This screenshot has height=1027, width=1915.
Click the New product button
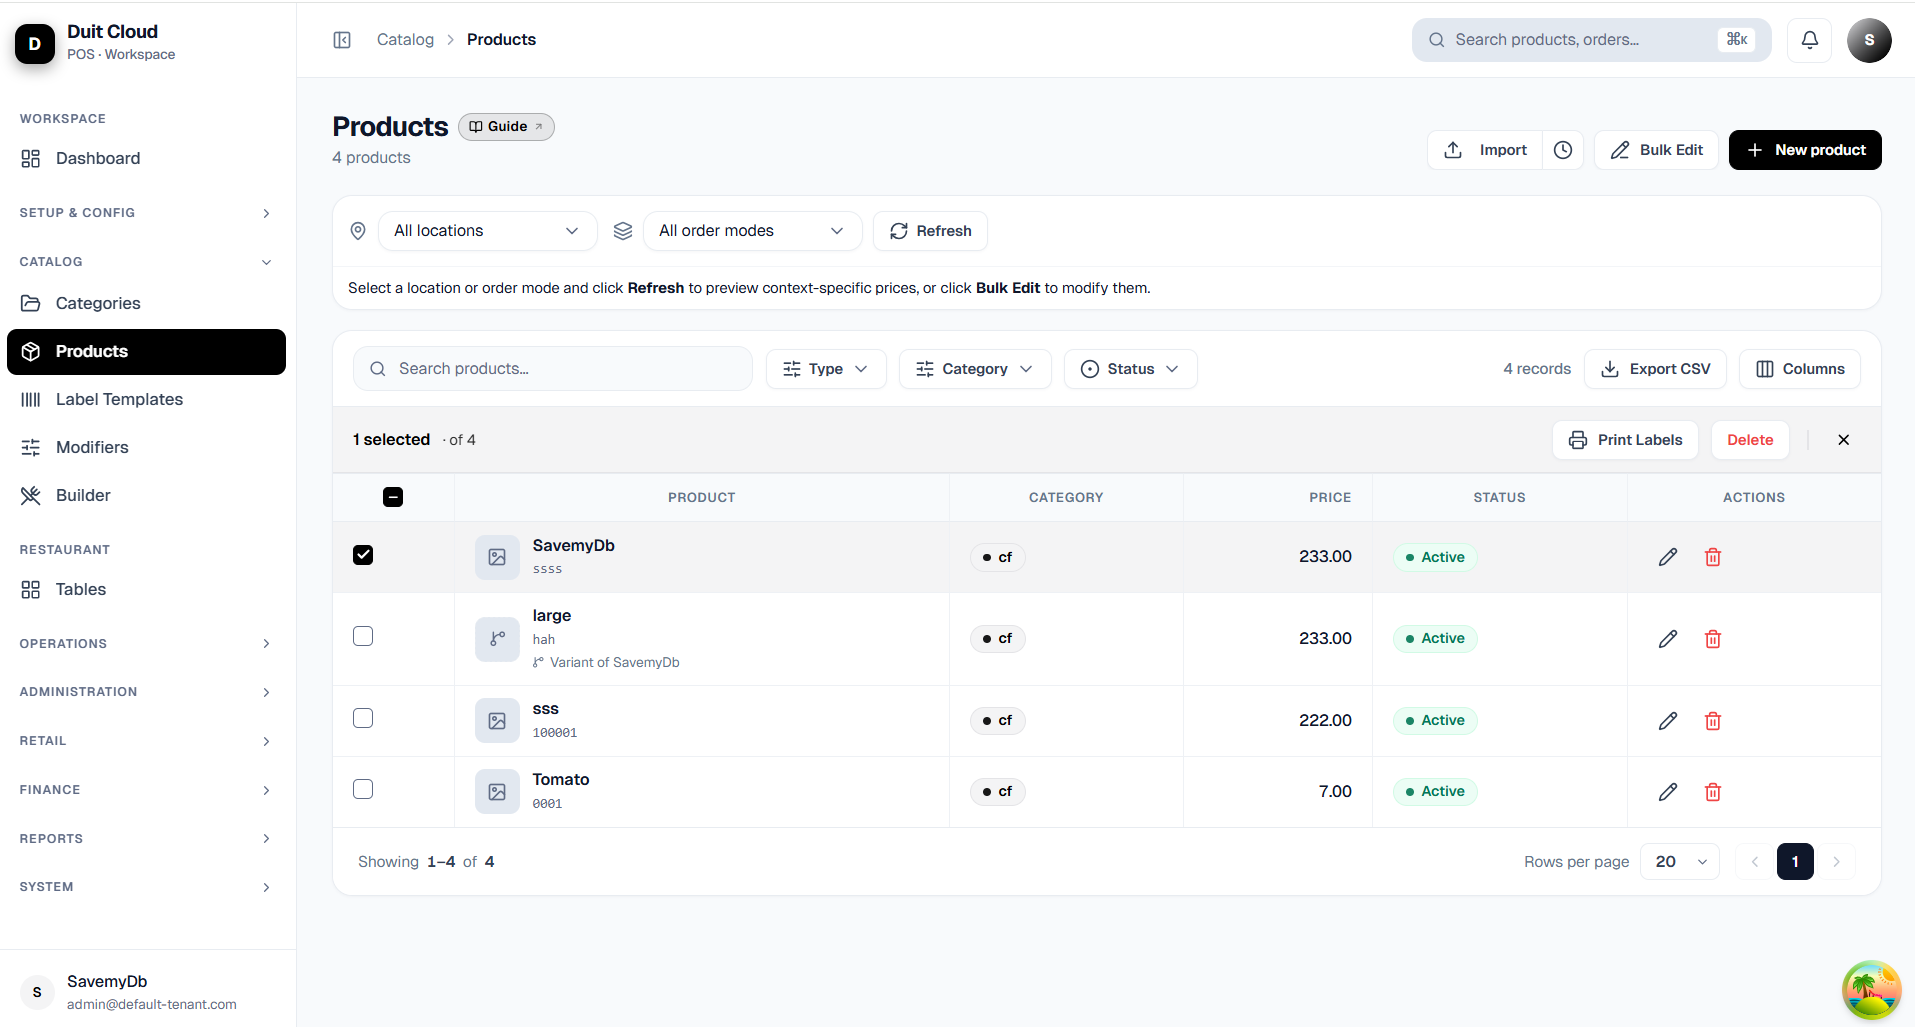click(x=1805, y=150)
